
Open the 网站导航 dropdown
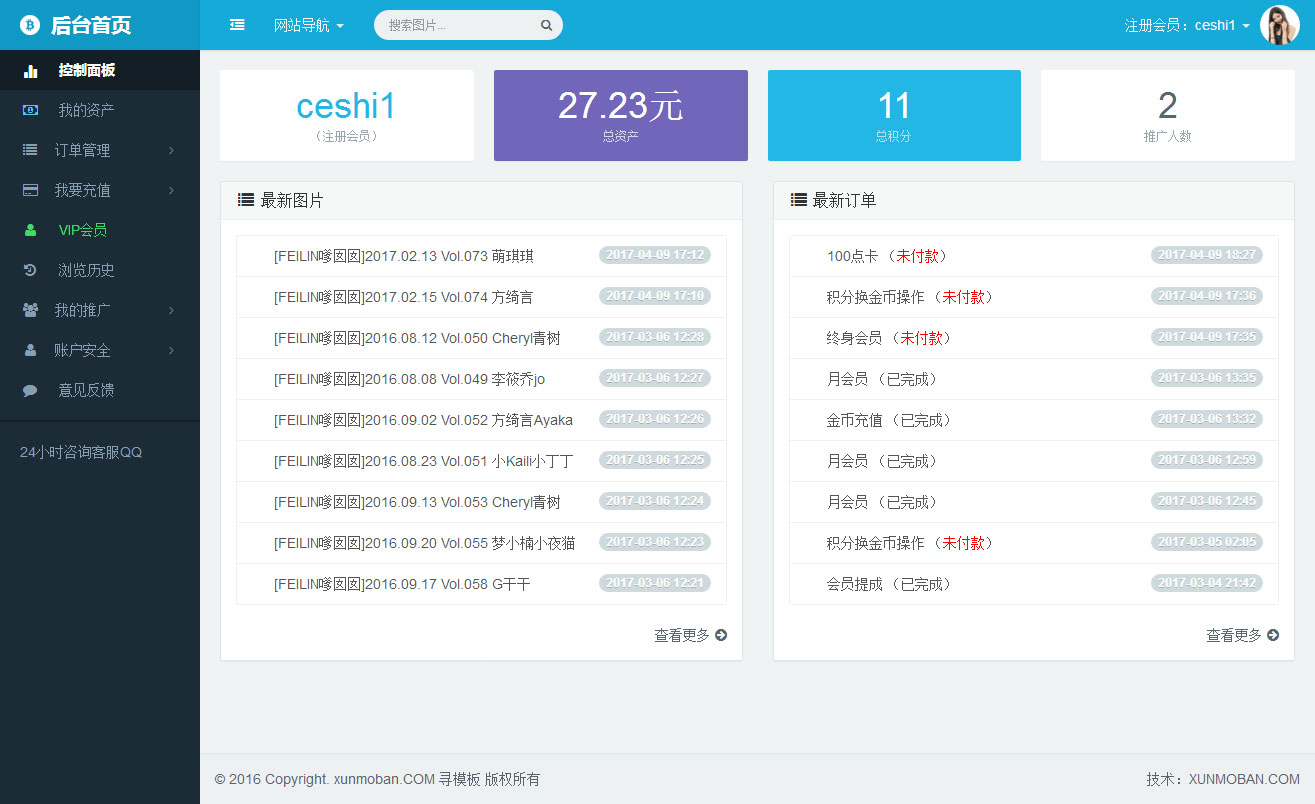point(308,25)
